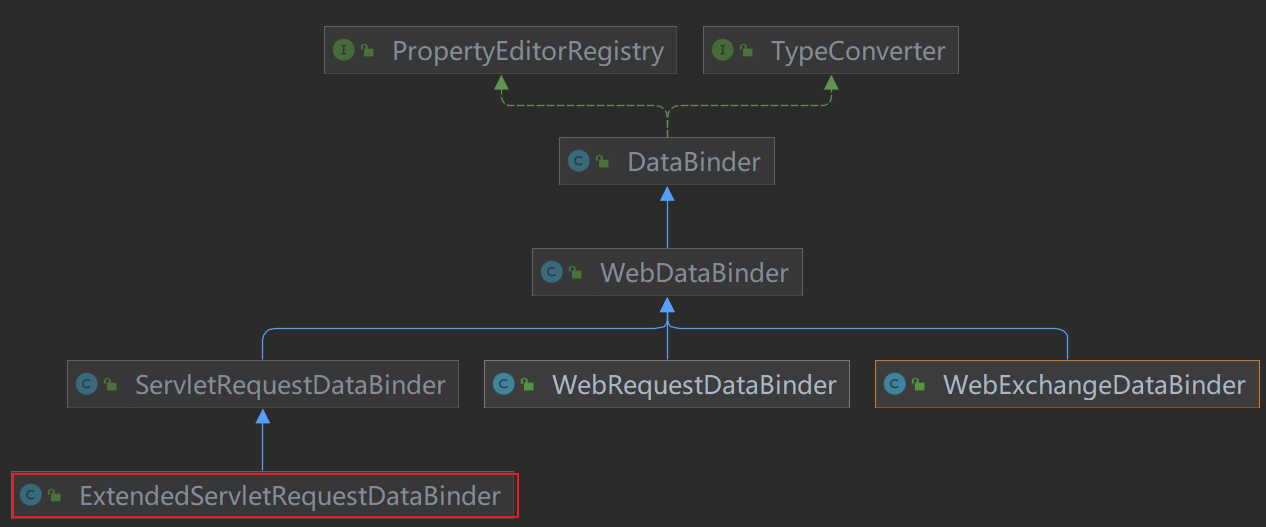Click the WebRequestDataBinder class icon
Image resolution: width=1266 pixels, height=527 pixels.
click(503, 384)
